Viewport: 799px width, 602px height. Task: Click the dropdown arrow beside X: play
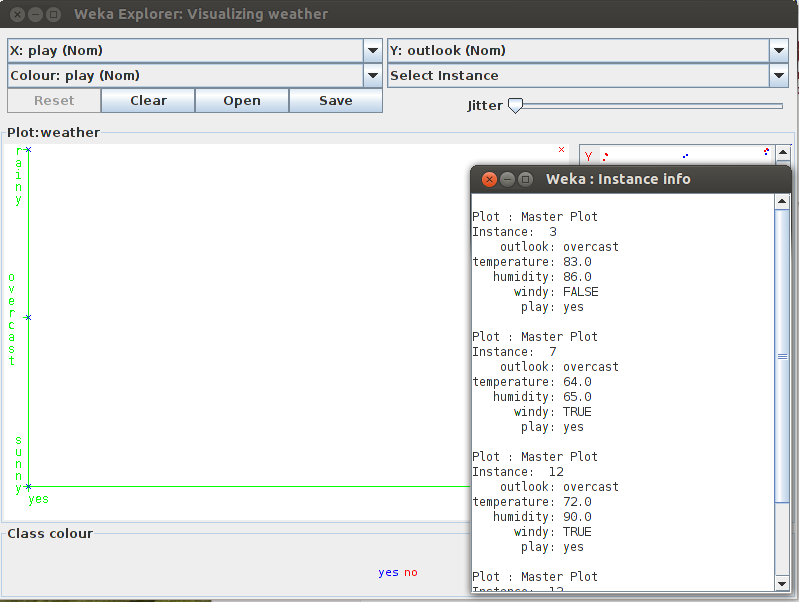(x=372, y=50)
